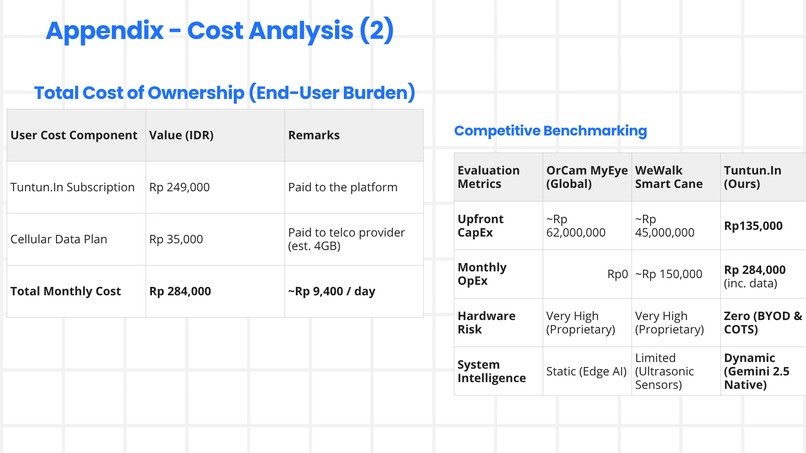Click the 'Tuntun.In (Ours)' column header
This screenshot has width=806, height=453.
point(763,177)
